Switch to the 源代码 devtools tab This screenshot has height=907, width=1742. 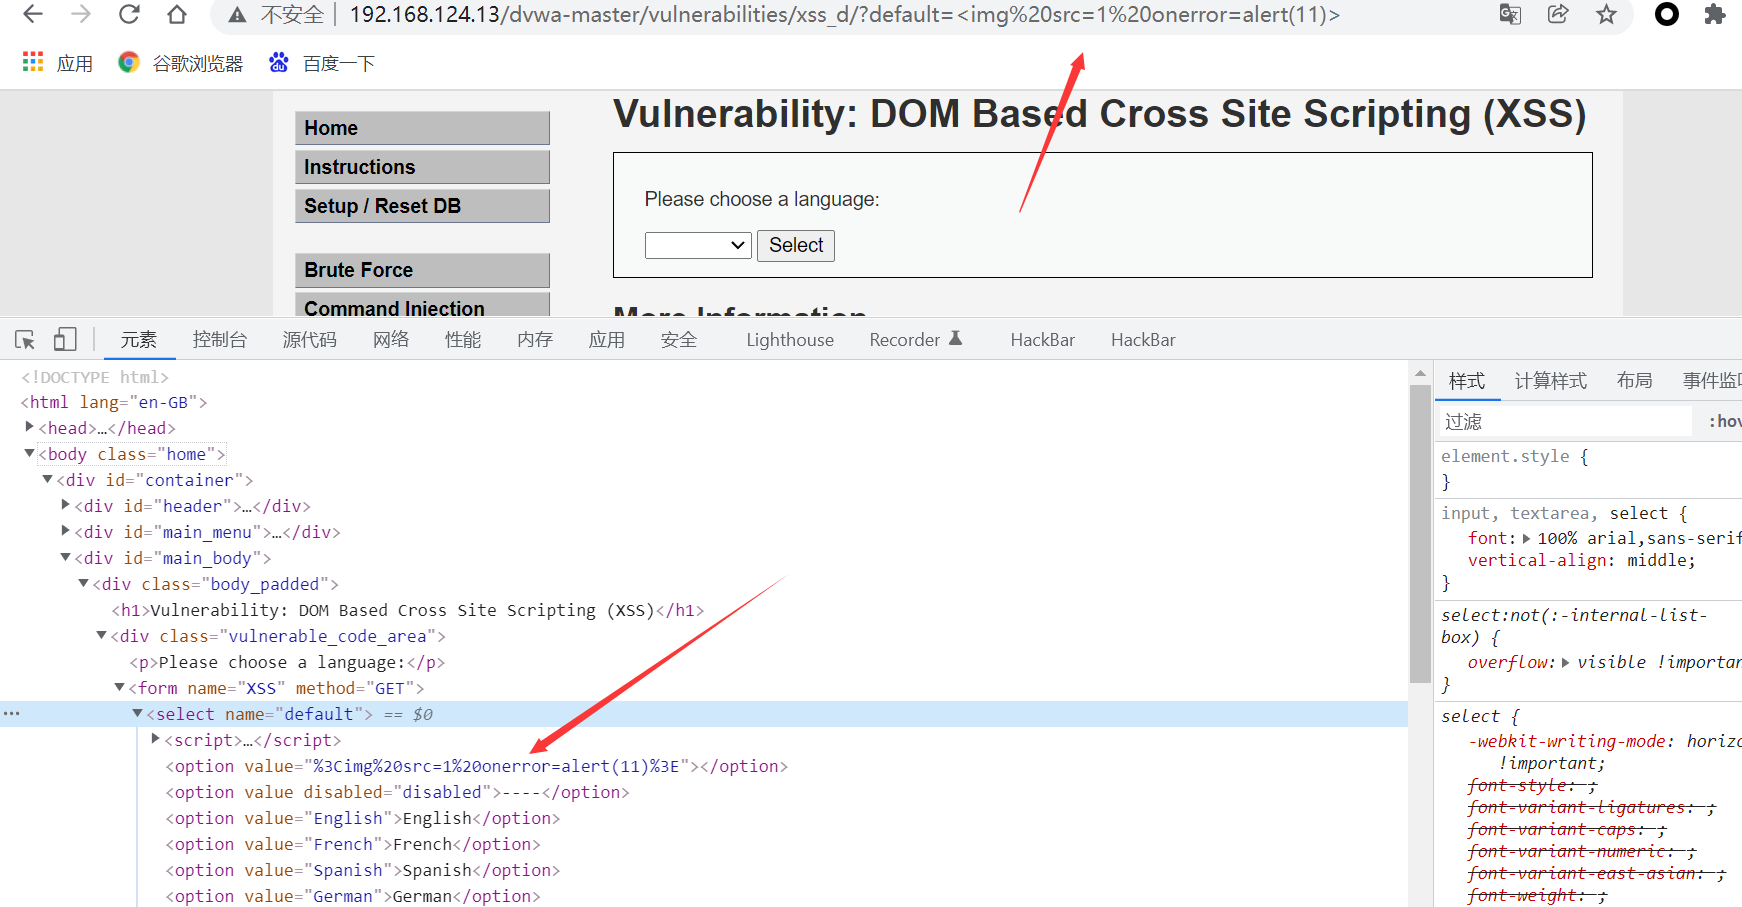[310, 340]
